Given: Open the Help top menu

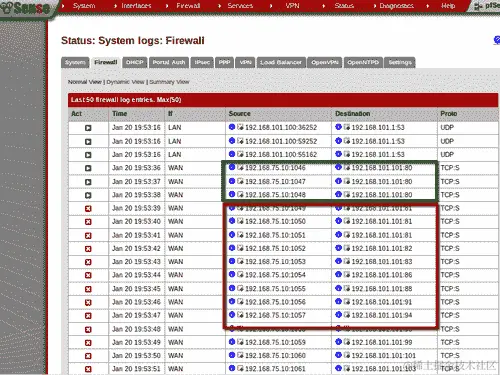Looking at the screenshot, I should pos(448,6).
